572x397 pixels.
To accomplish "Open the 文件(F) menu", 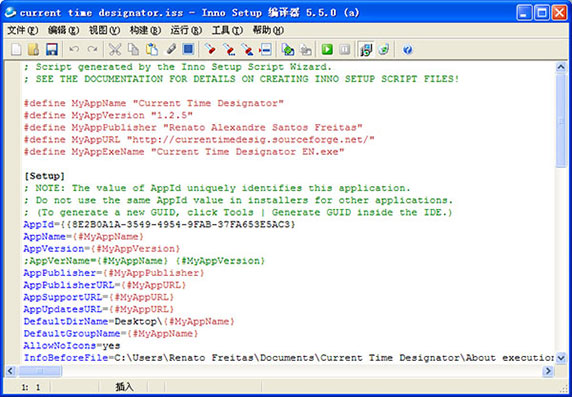I will [23, 31].
